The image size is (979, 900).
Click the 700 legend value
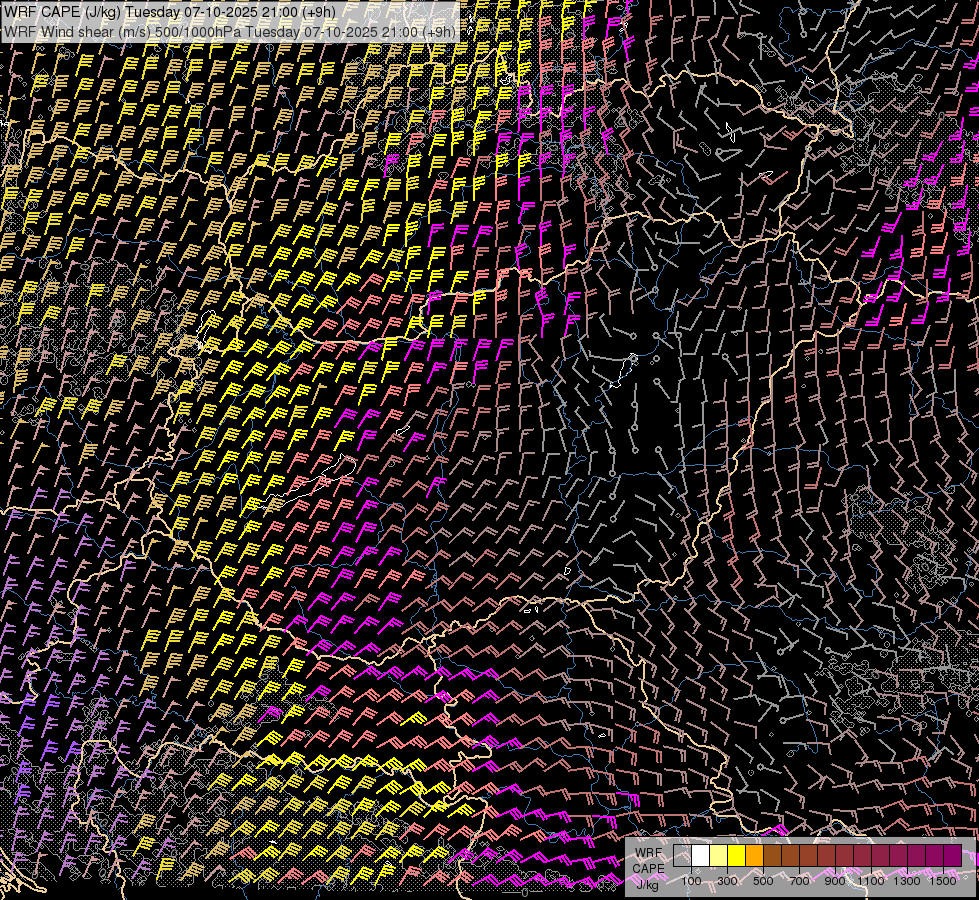[x=799, y=881]
